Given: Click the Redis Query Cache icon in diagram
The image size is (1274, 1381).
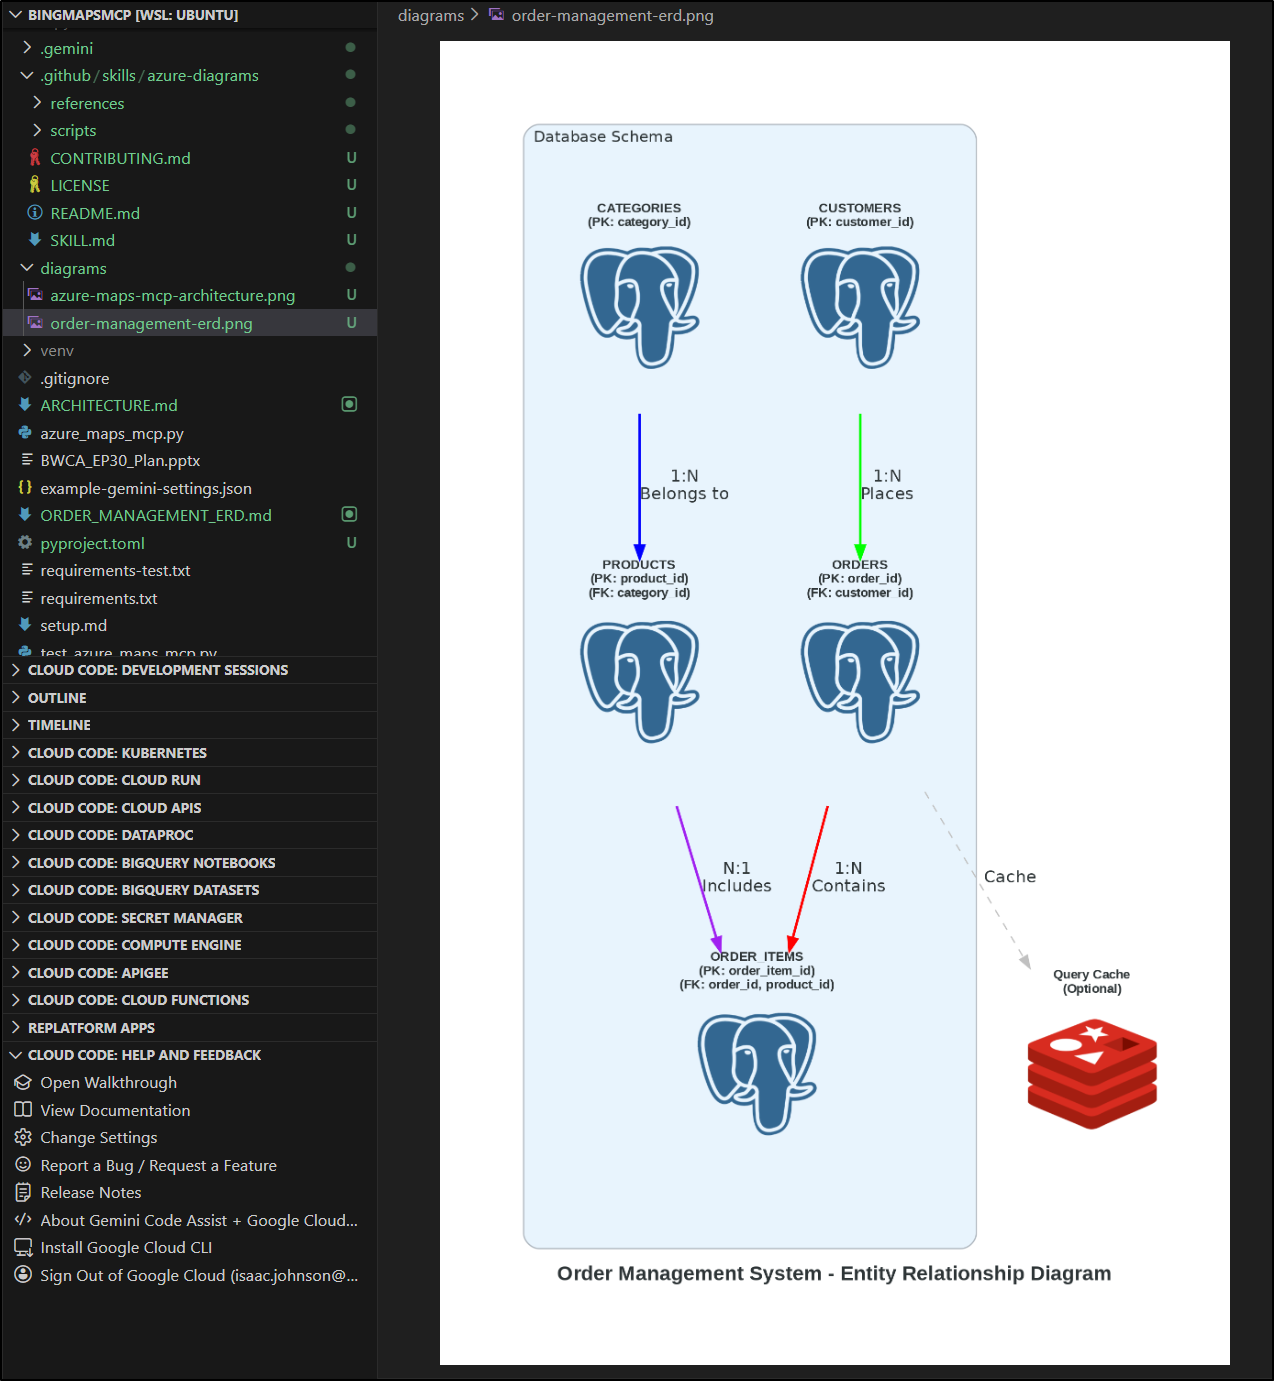Looking at the screenshot, I should (x=1091, y=1073).
